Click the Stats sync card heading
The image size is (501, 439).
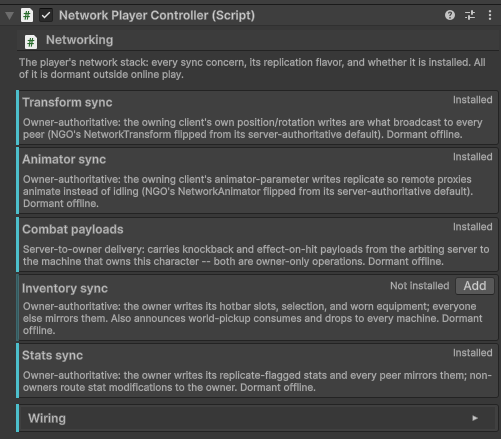(52, 355)
